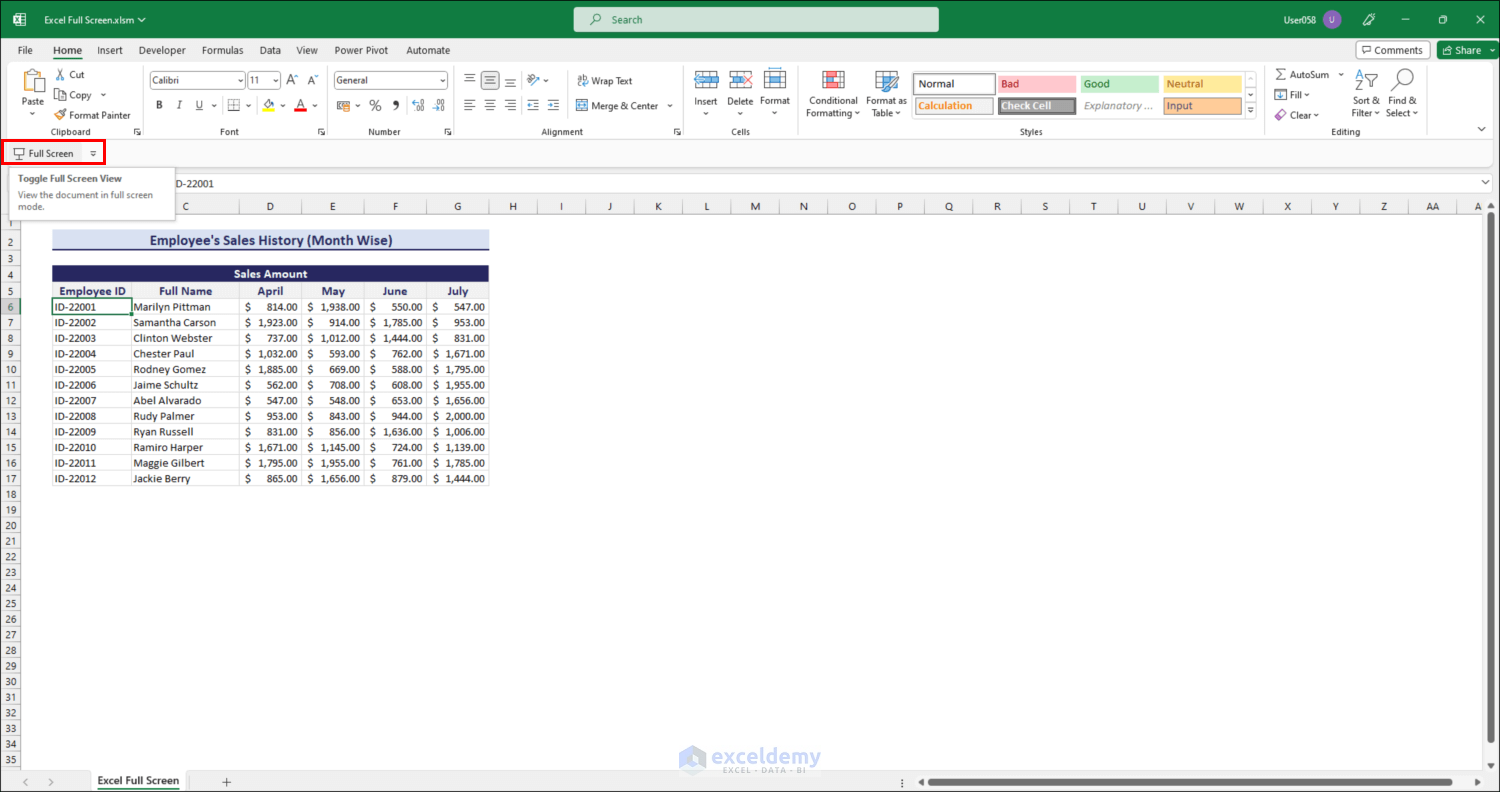The height and width of the screenshot is (792, 1500).
Task: Open the font size dropdown
Action: (275, 81)
